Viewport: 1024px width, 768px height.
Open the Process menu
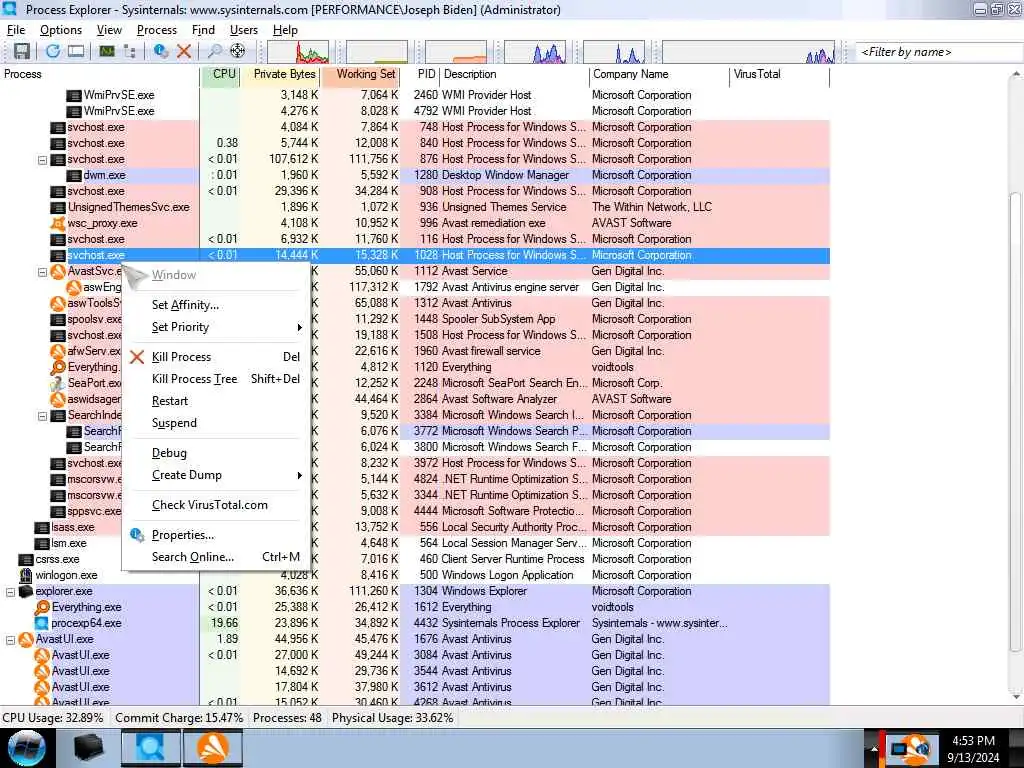pyautogui.click(x=157, y=30)
